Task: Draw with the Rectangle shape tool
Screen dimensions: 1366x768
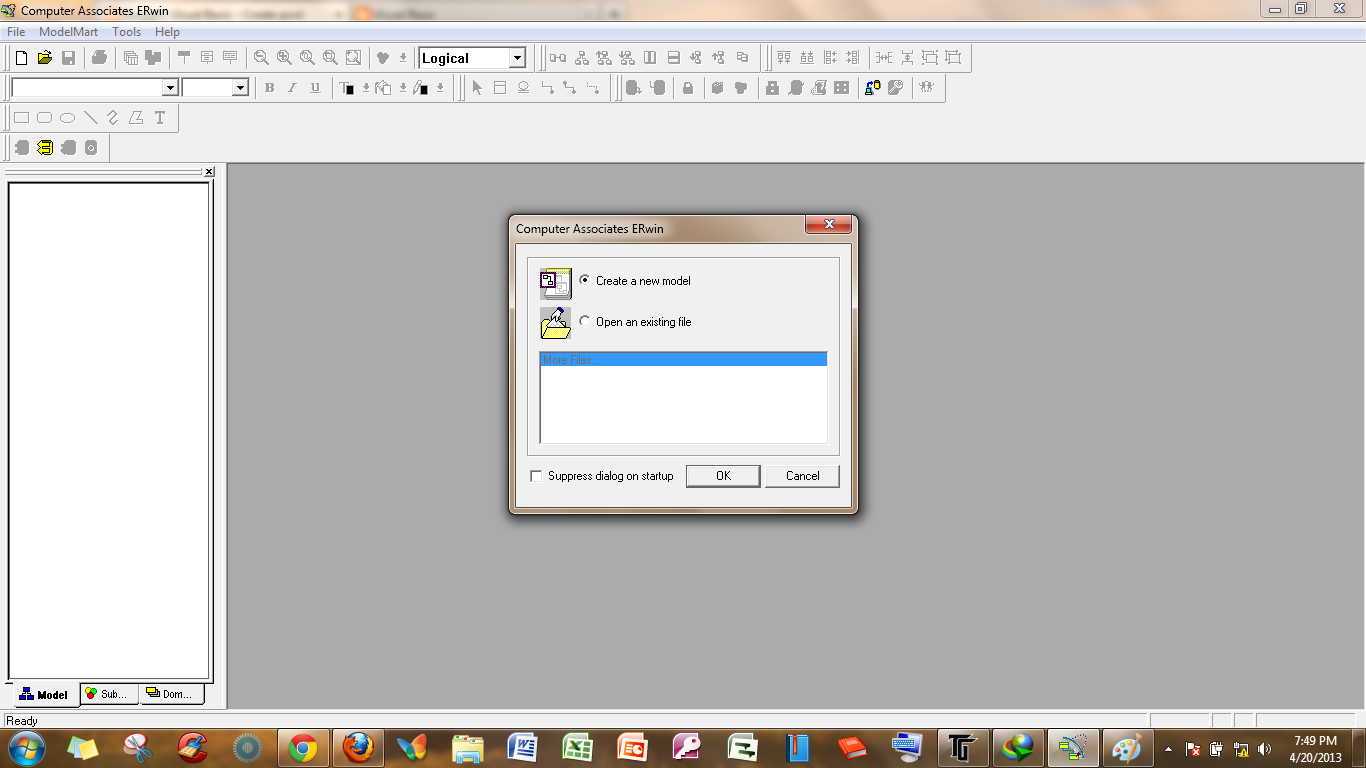Action: pyautogui.click(x=21, y=118)
